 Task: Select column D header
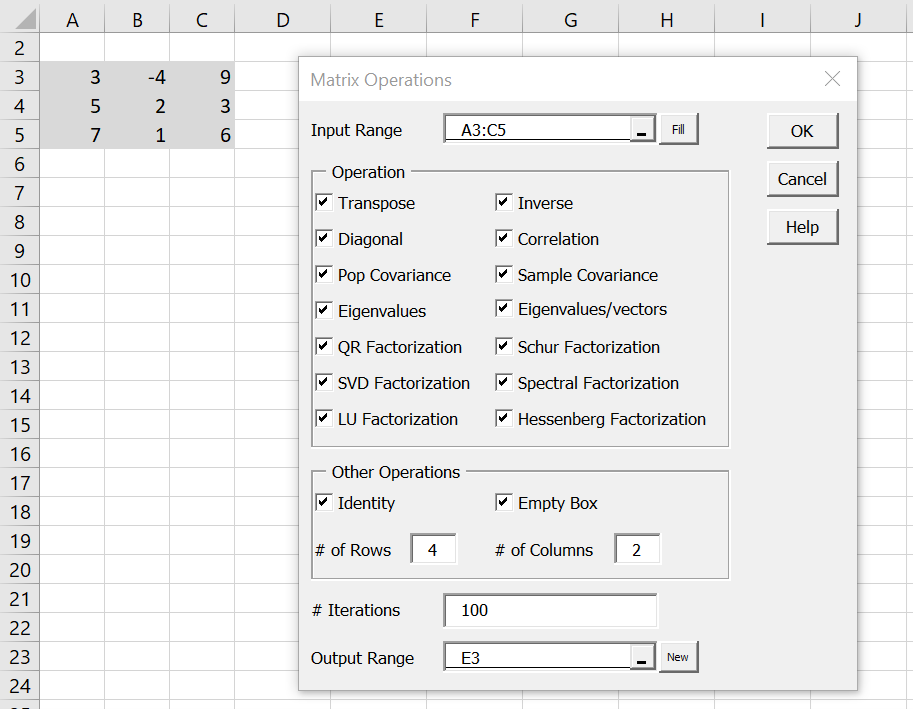pyautogui.click(x=283, y=19)
